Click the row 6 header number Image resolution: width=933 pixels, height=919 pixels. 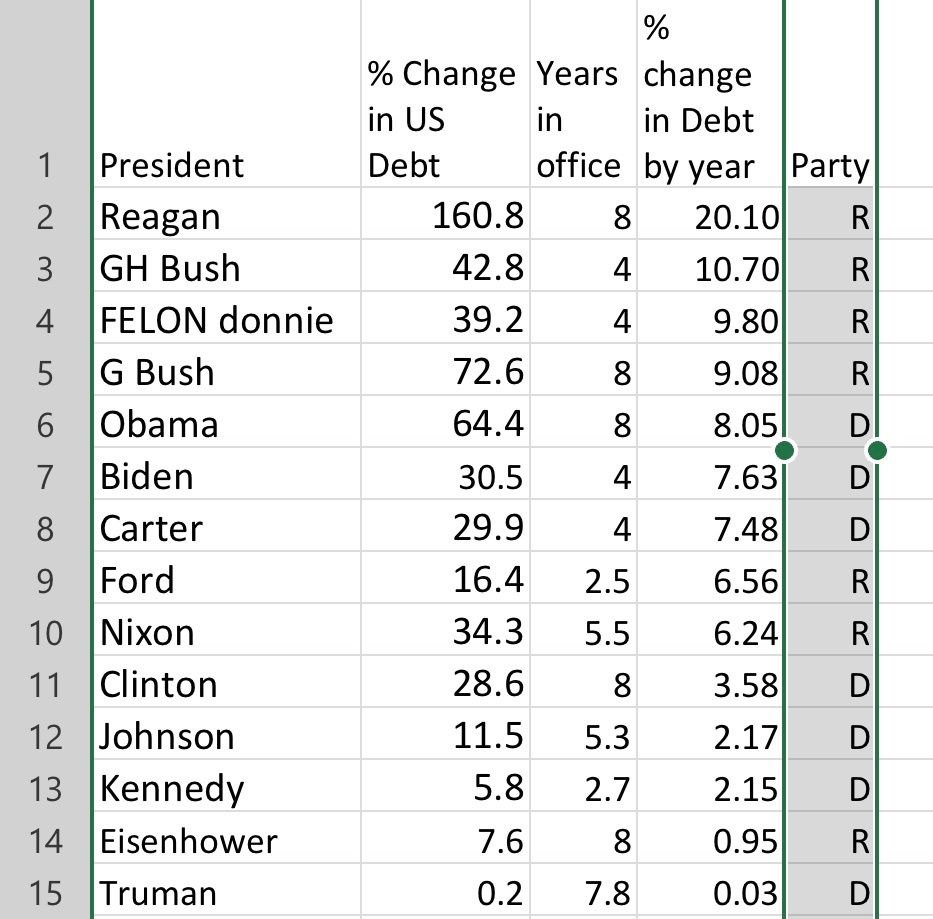(44, 425)
